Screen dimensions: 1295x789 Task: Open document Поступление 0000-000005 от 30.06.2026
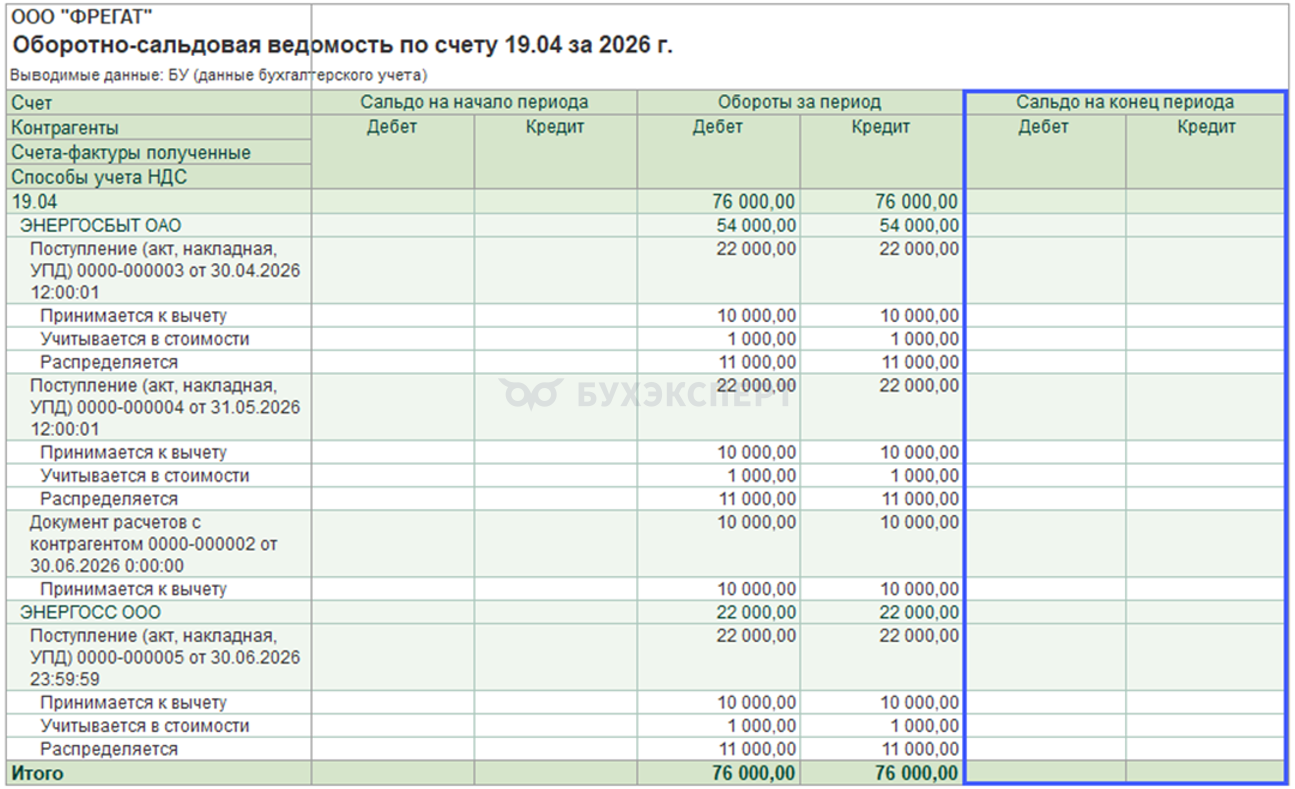click(165, 657)
